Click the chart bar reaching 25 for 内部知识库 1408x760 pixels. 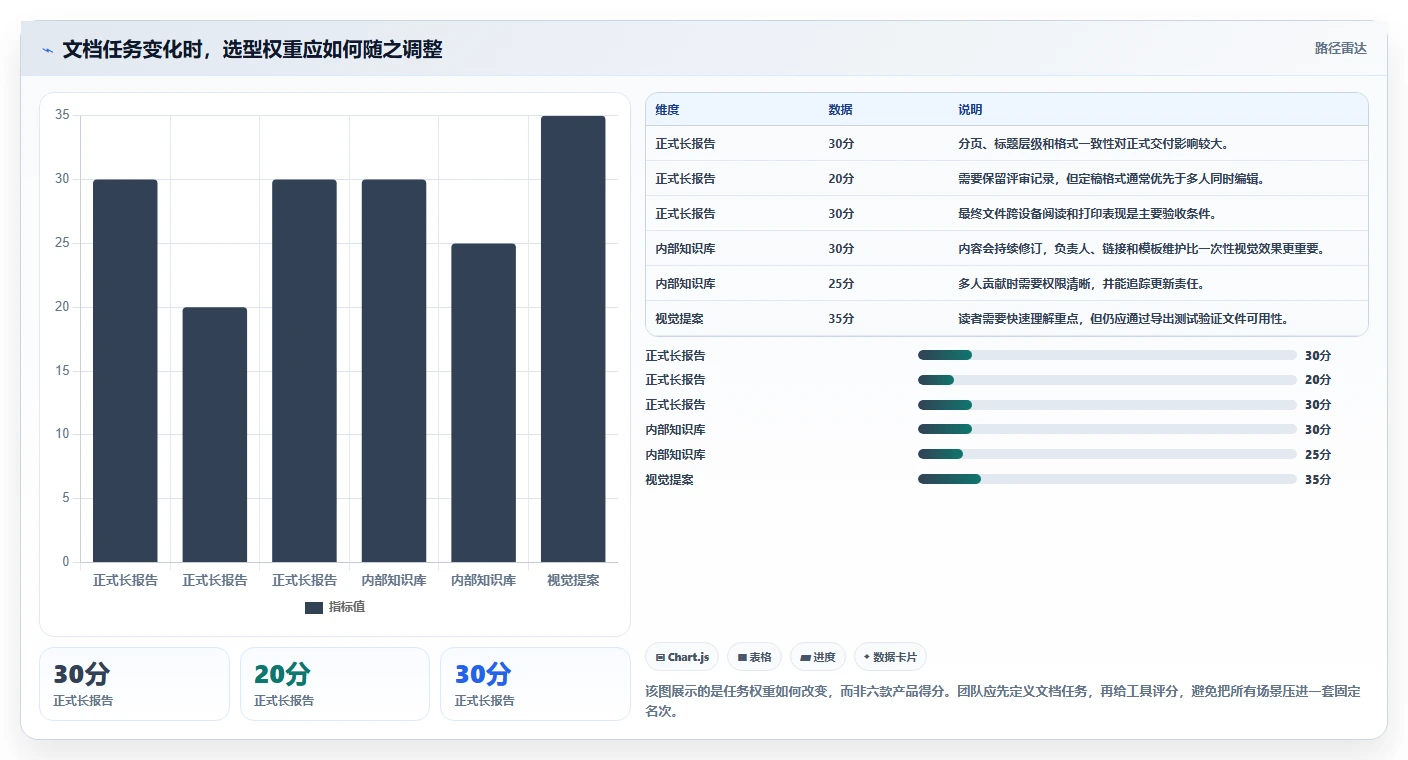coord(483,403)
